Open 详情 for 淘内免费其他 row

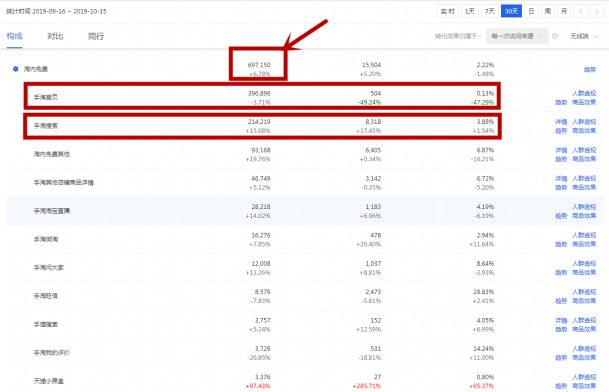[x=561, y=150]
